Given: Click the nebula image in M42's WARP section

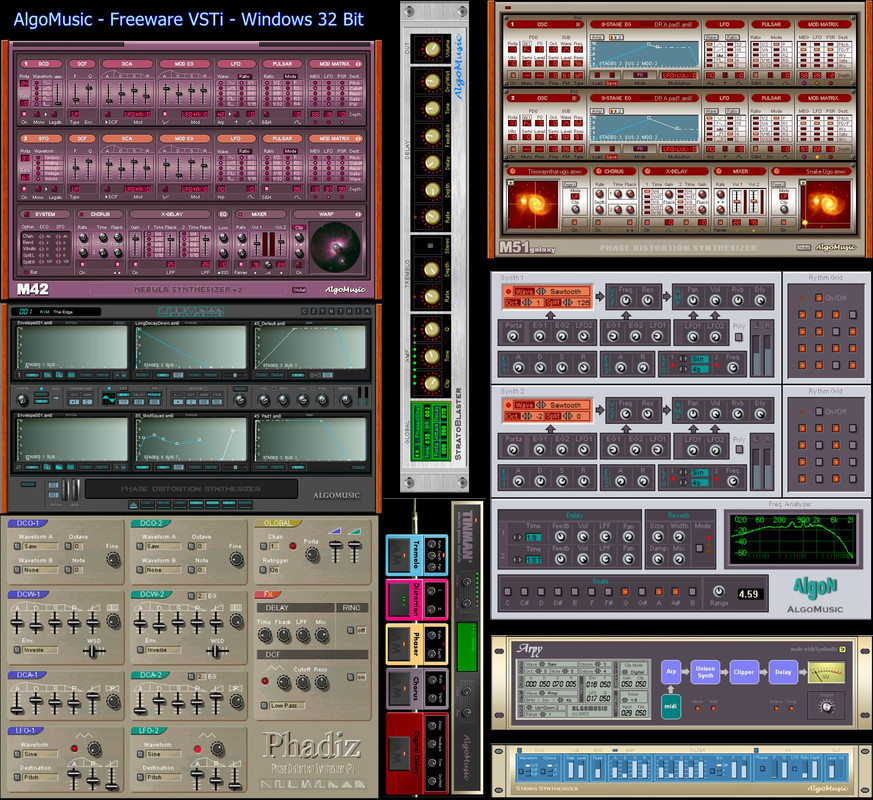Looking at the screenshot, I should [336, 248].
